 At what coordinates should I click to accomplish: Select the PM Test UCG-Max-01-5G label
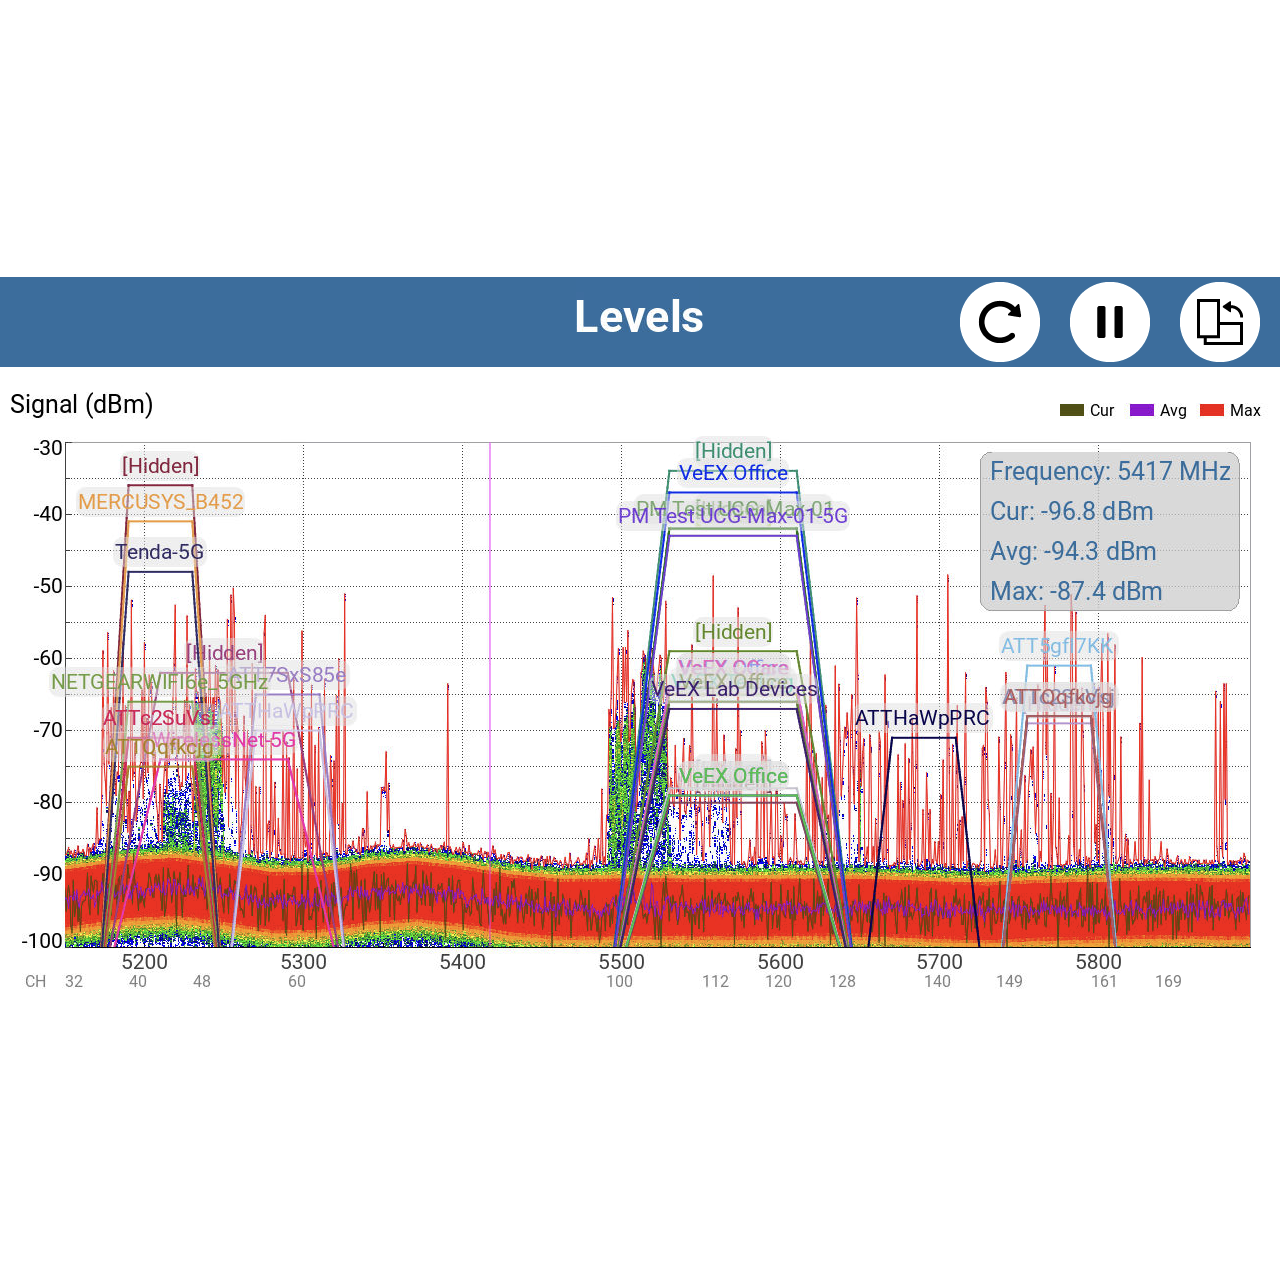pyautogui.click(x=733, y=516)
